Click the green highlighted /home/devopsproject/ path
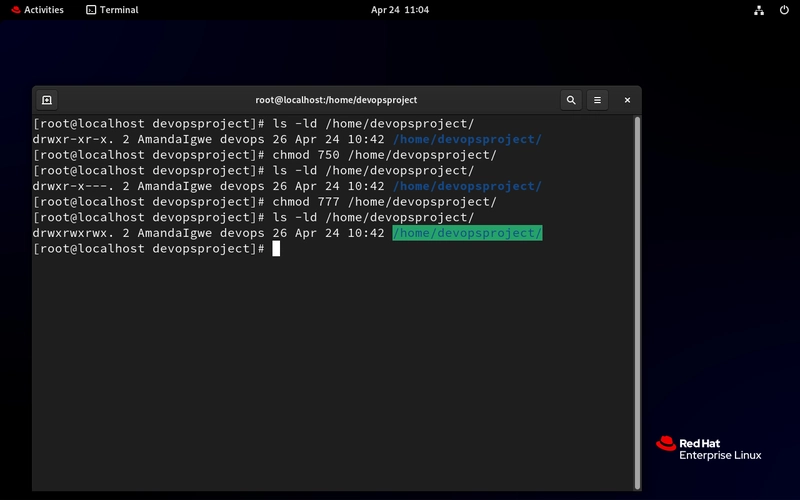Viewport: 800px width, 500px height. click(x=467, y=233)
